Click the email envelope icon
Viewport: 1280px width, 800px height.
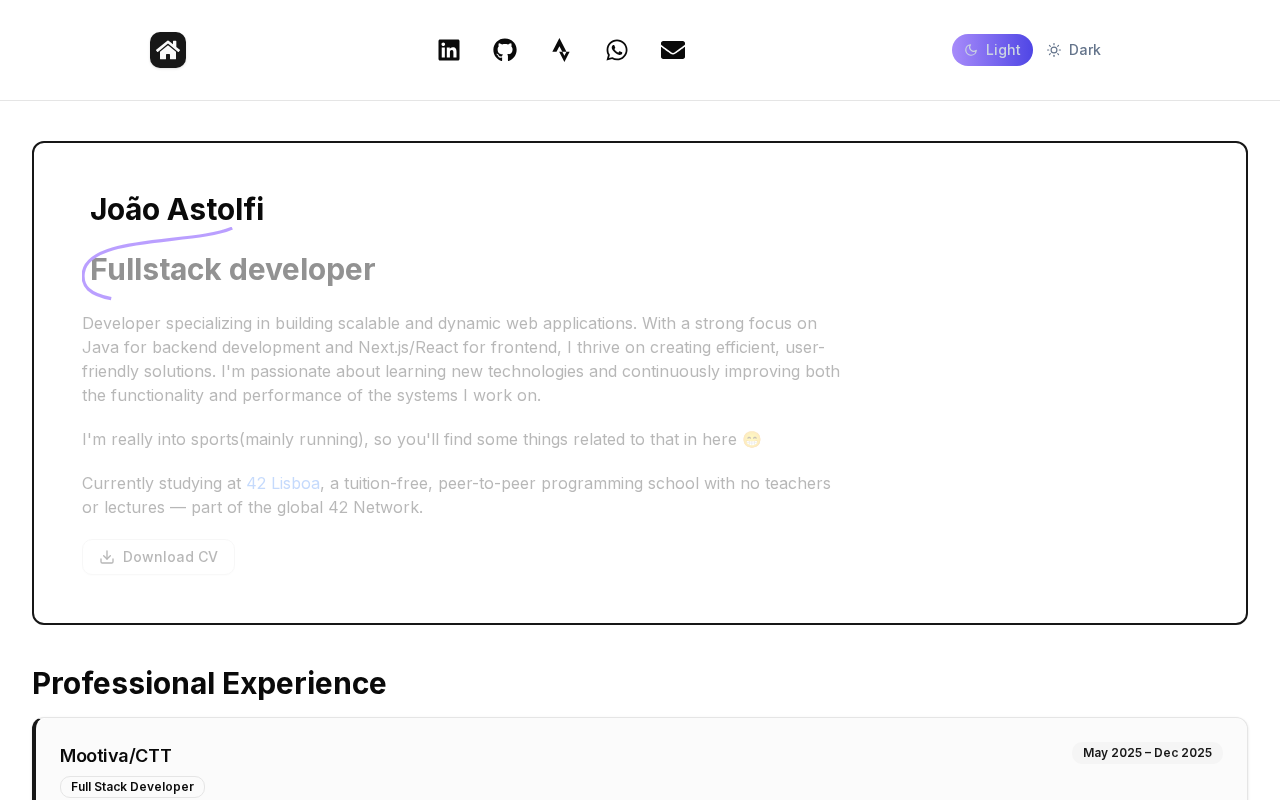673,50
